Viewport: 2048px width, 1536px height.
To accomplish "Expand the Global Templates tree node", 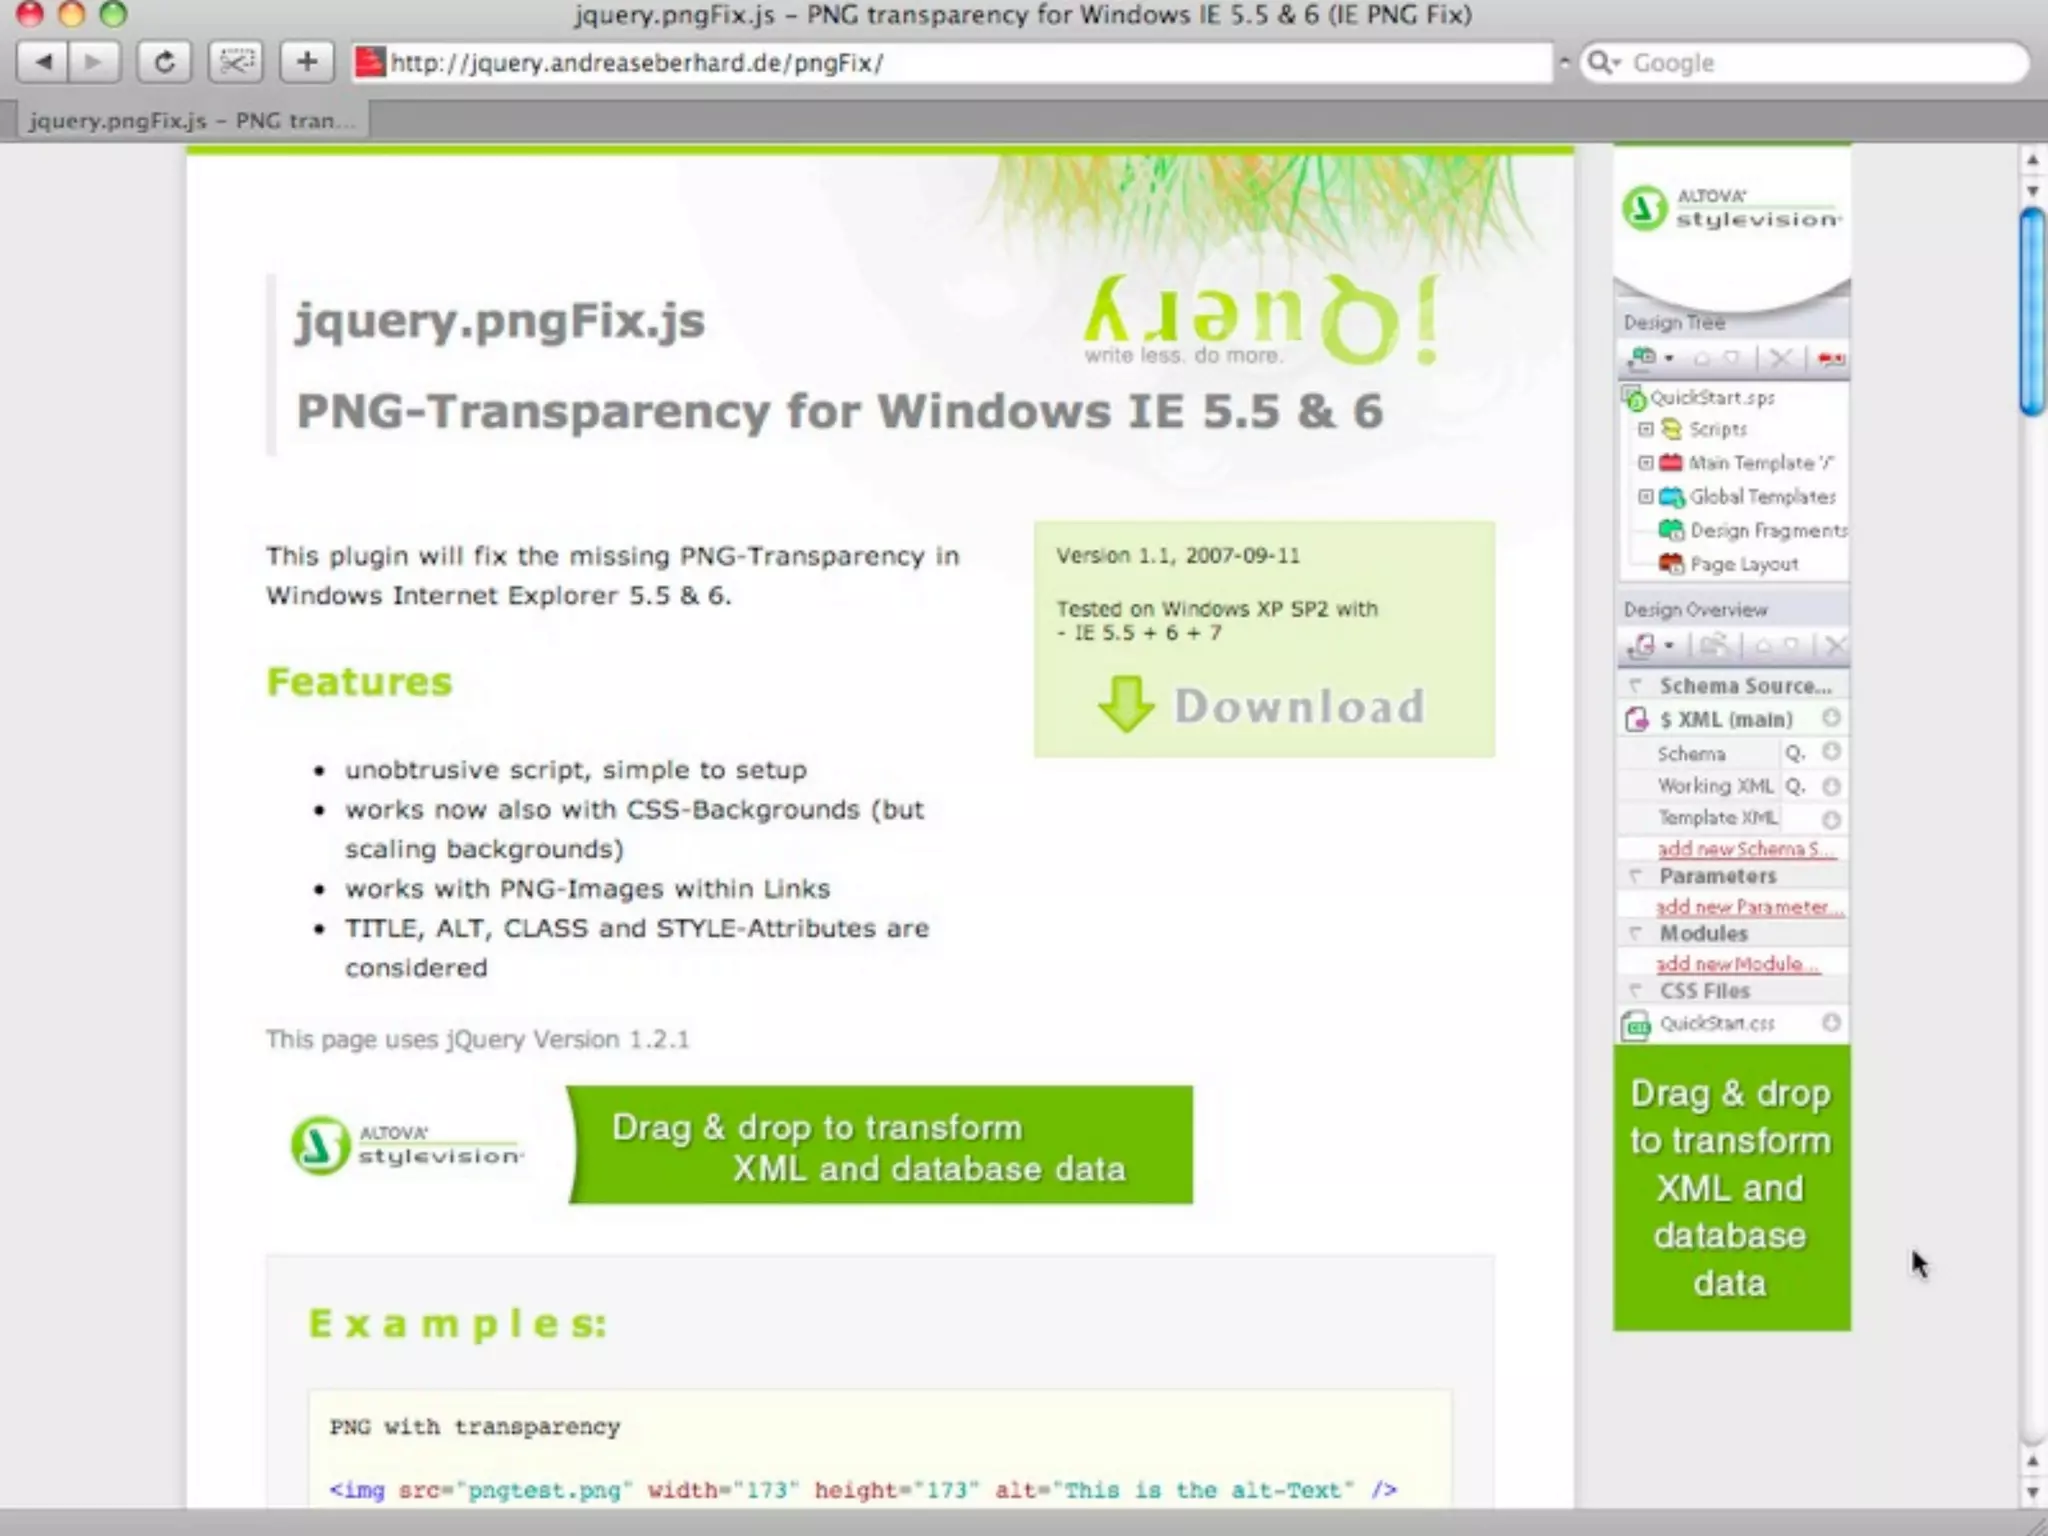I will [x=1645, y=497].
